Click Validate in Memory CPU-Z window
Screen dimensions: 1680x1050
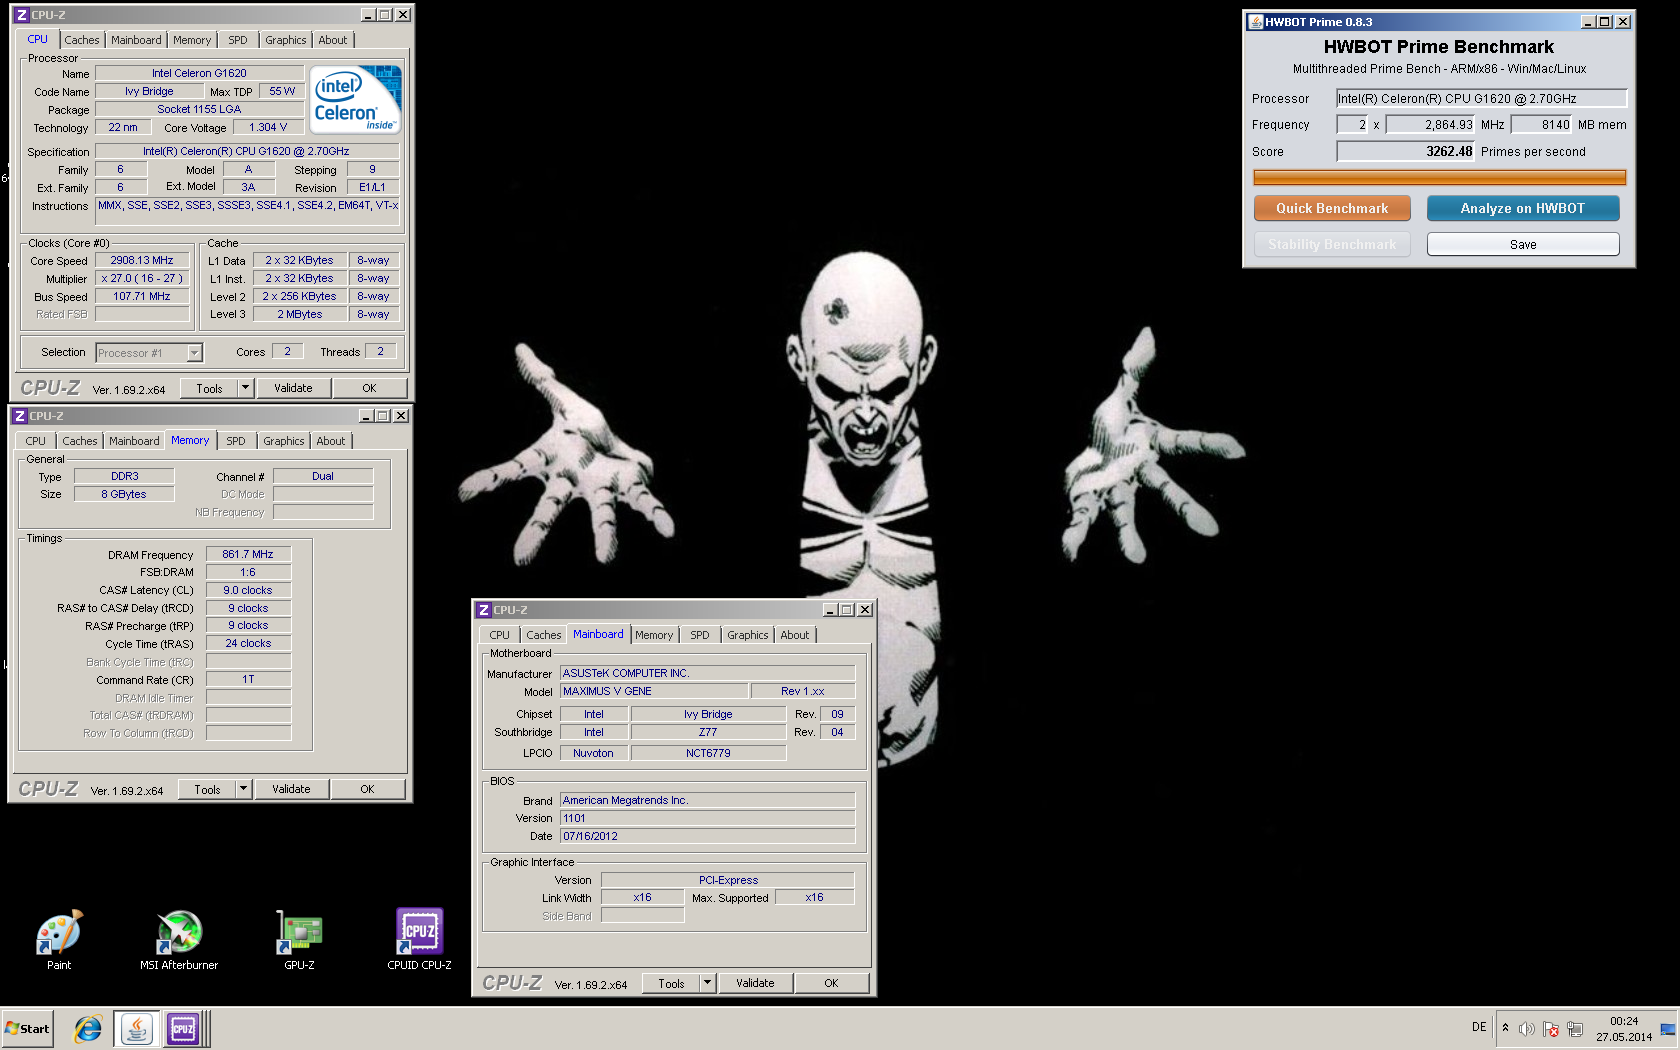pos(291,789)
